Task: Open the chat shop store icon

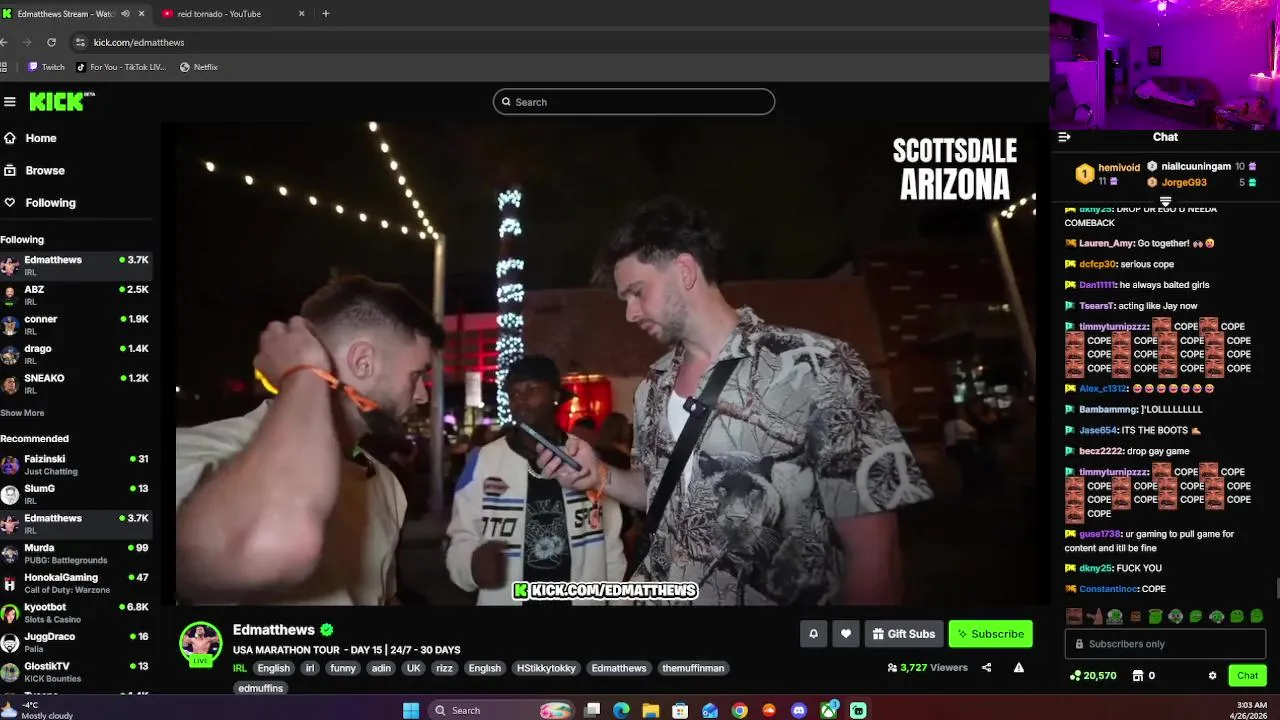Action: click(x=1137, y=676)
